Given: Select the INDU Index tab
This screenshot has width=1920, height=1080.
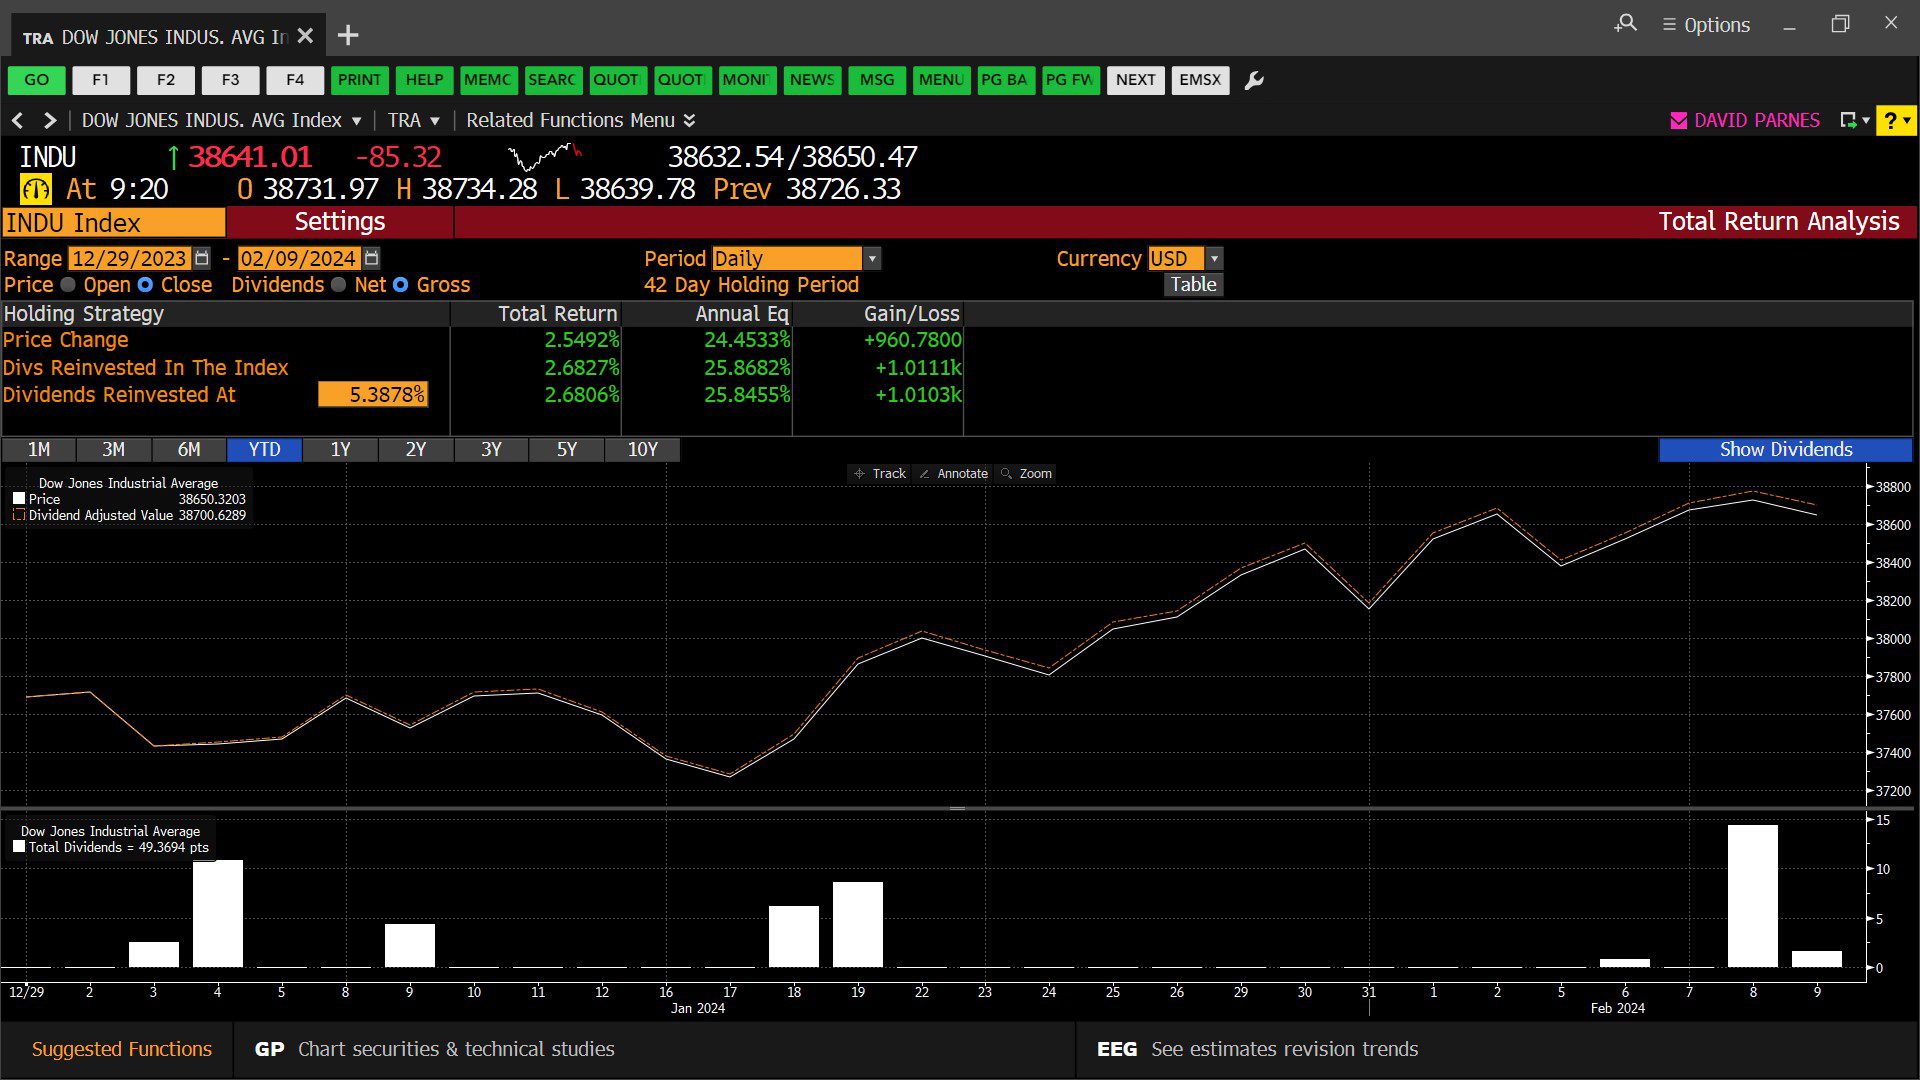Looking at the screenshot, I should pos(113,223).
